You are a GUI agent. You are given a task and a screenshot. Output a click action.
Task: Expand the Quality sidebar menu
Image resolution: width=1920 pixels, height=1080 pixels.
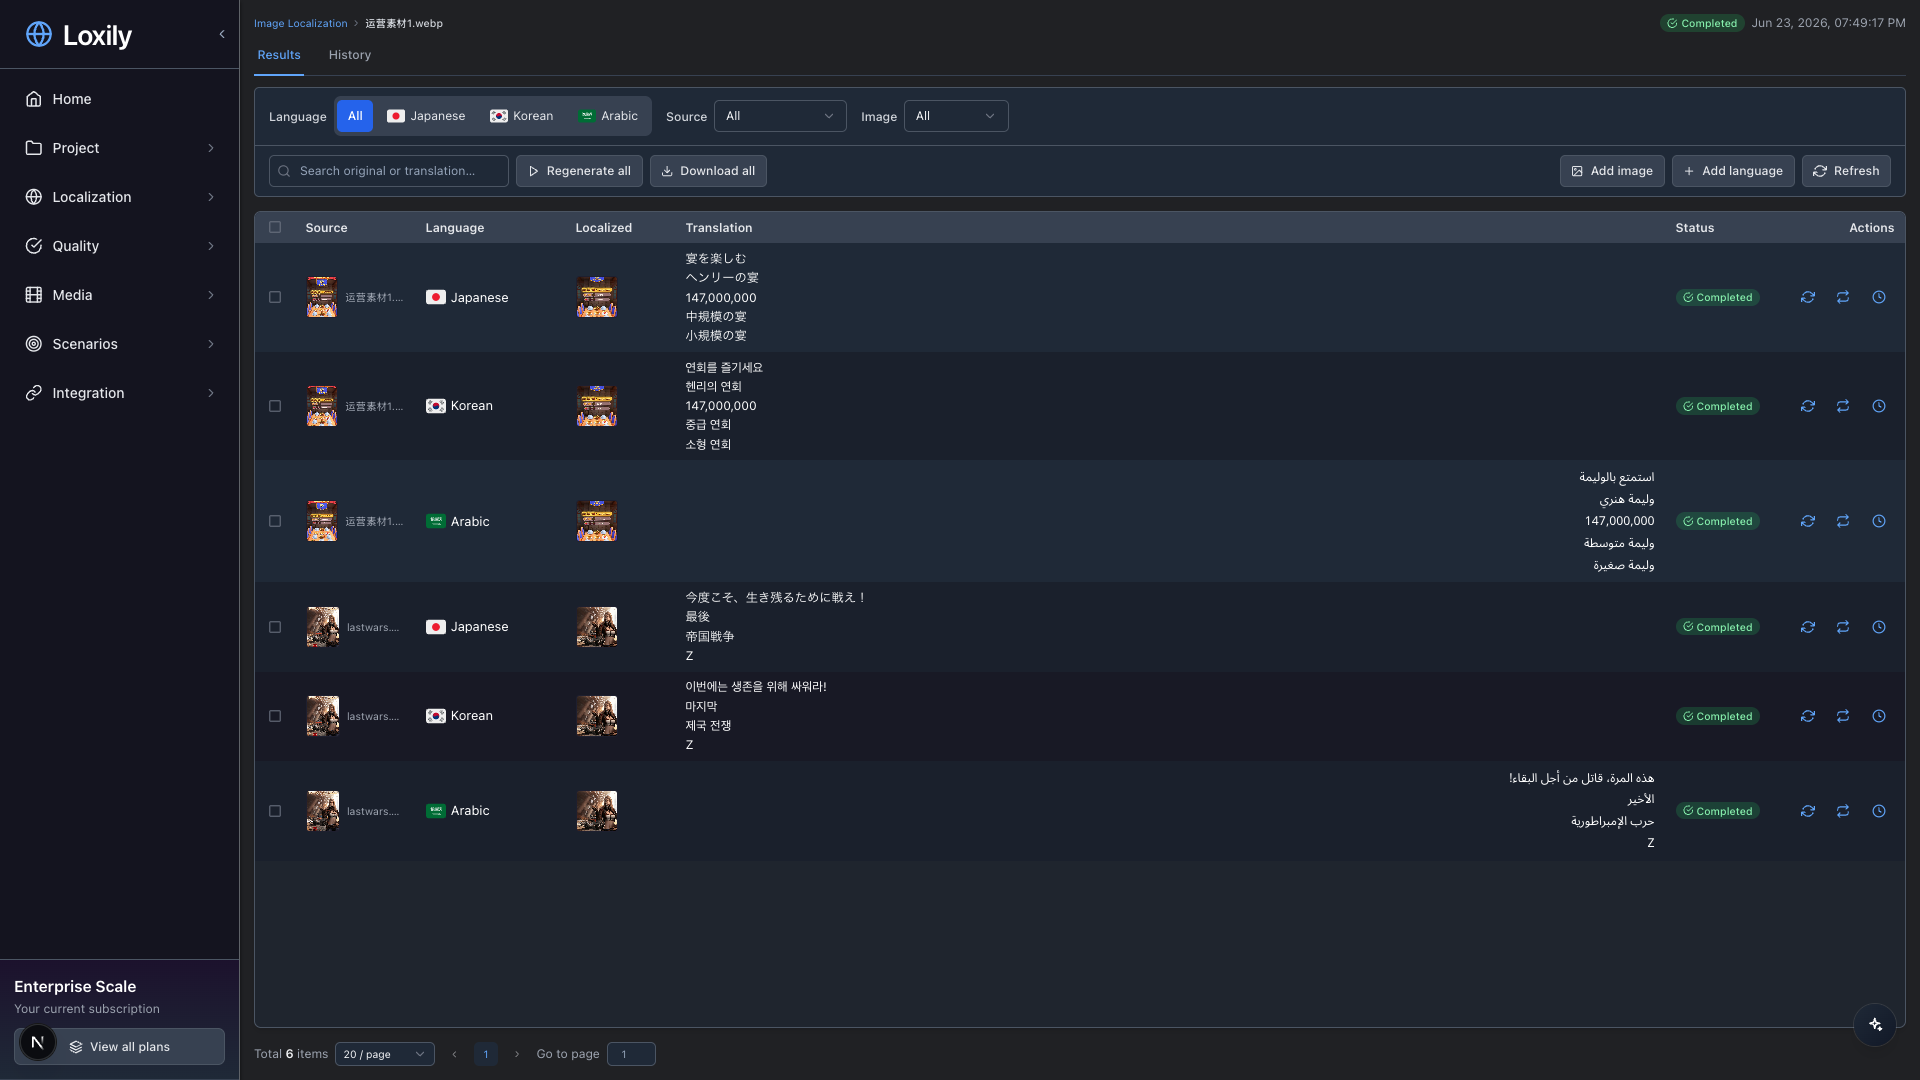tap(120, 246)
